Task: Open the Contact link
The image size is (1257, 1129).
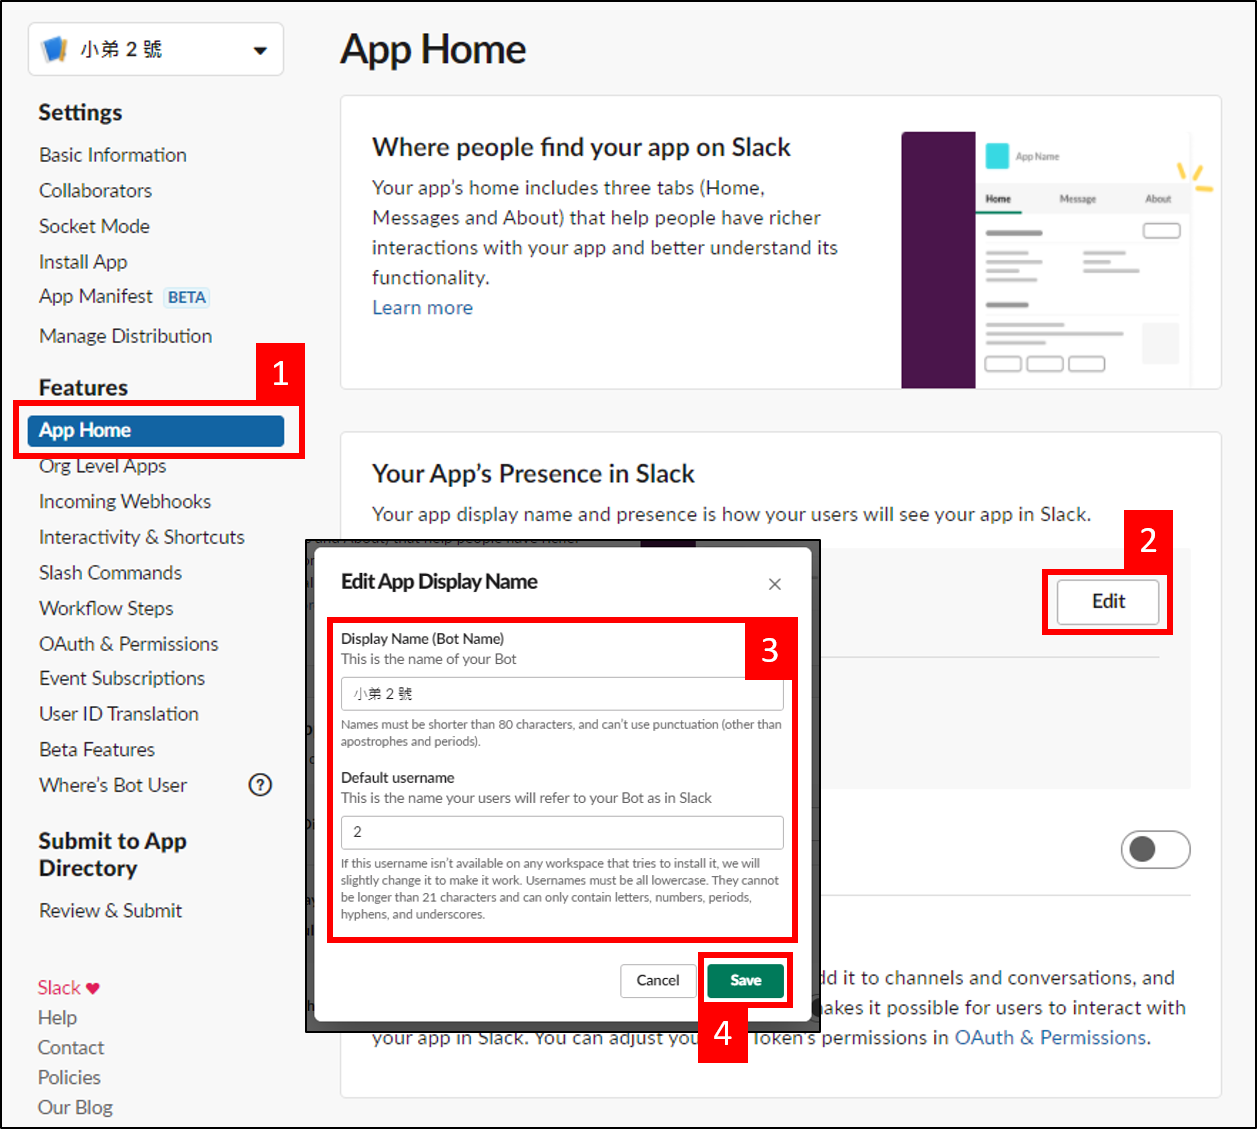Action: pyautogui.click(x=71, y=1048)
